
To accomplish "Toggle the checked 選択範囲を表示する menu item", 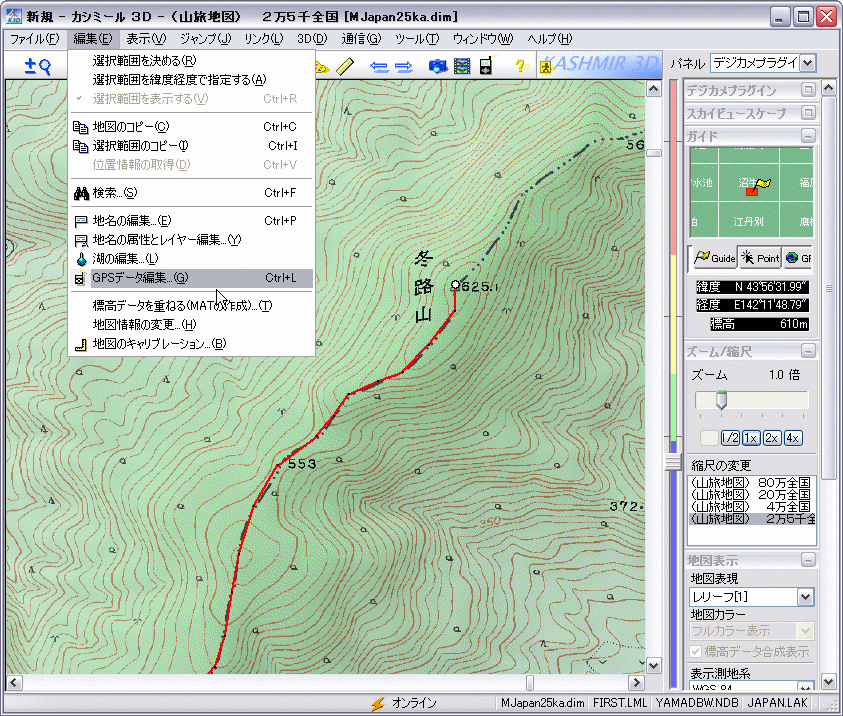I will [x=192, y=99].
